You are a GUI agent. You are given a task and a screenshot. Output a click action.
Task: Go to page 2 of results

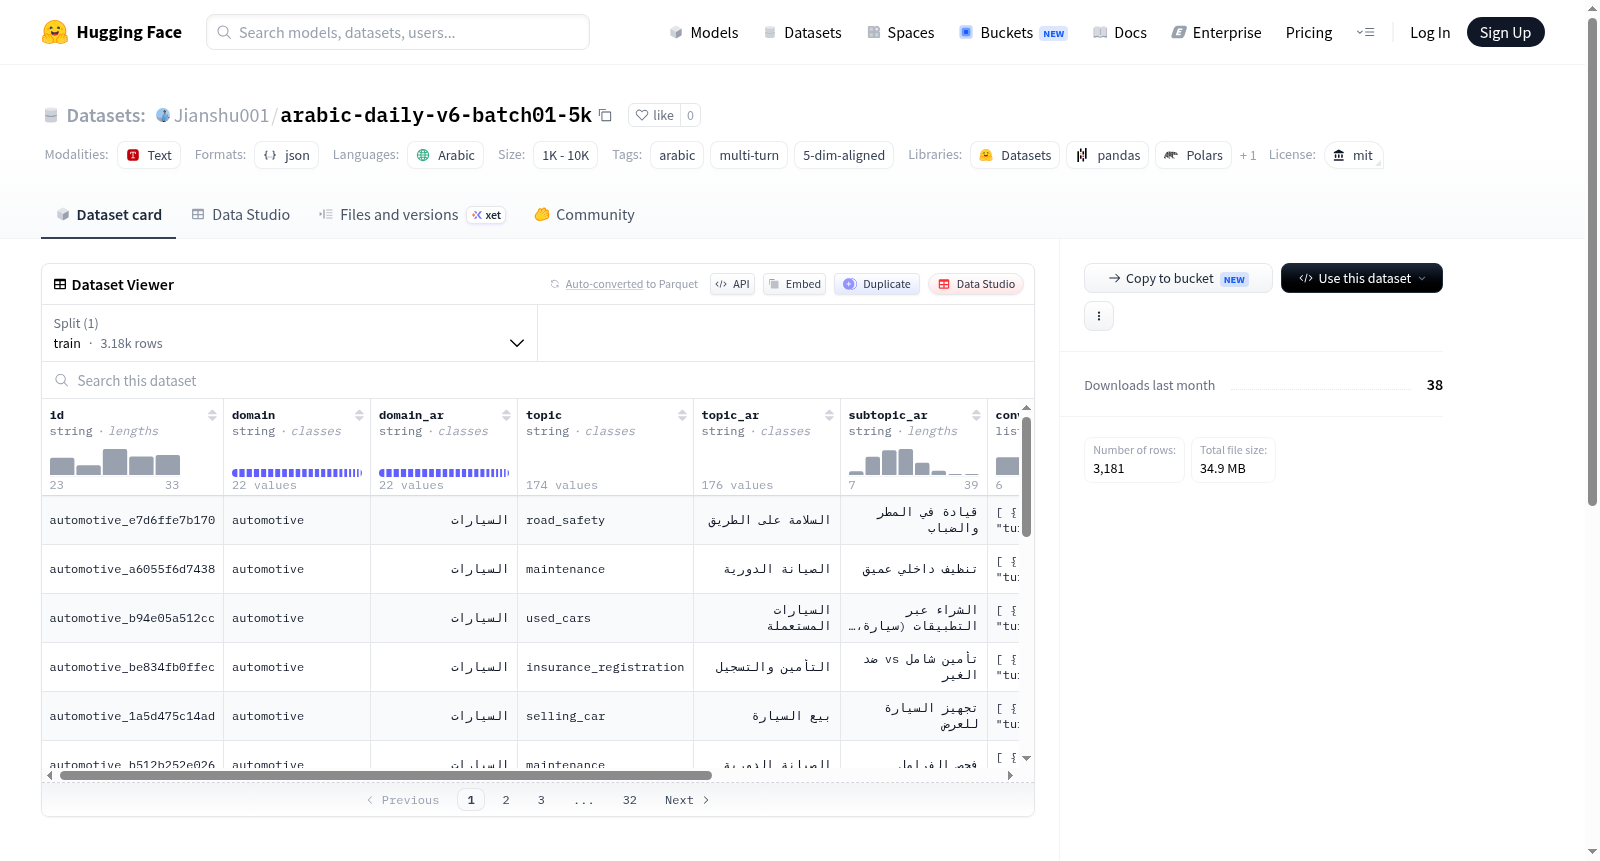pyautogui.click(x=506, y=800)
